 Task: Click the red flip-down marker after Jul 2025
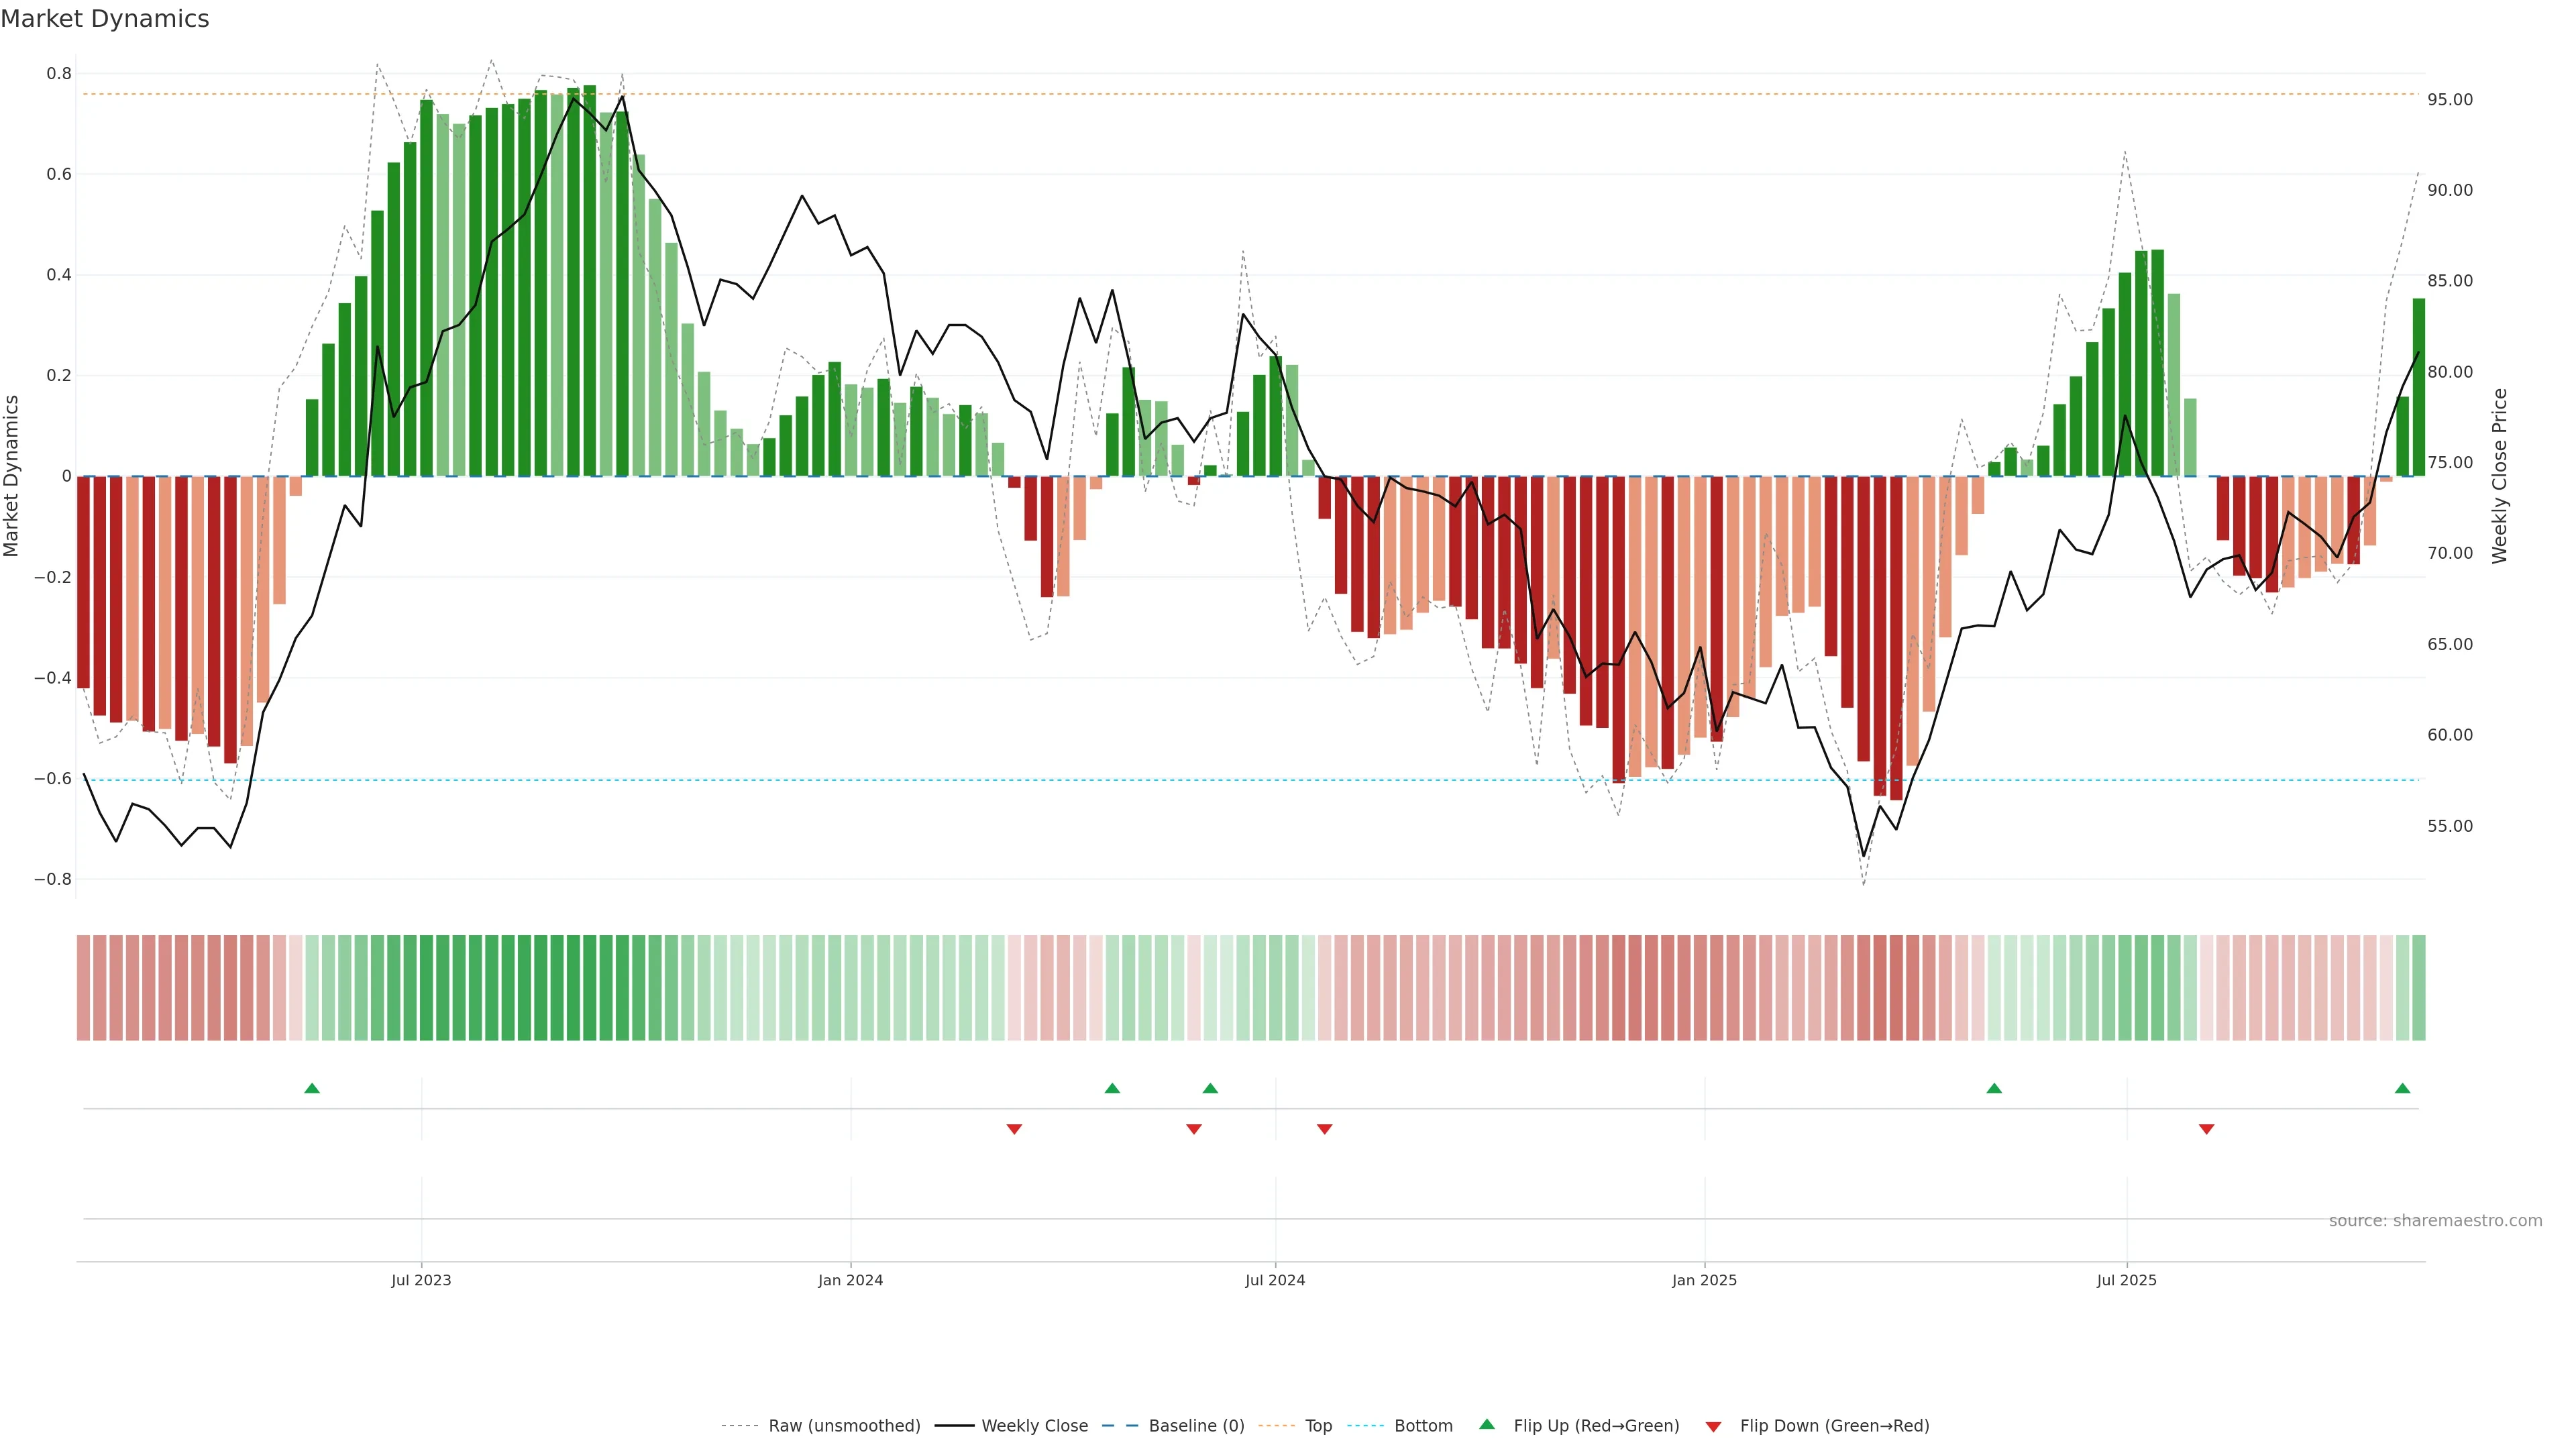[2206, 1129]
